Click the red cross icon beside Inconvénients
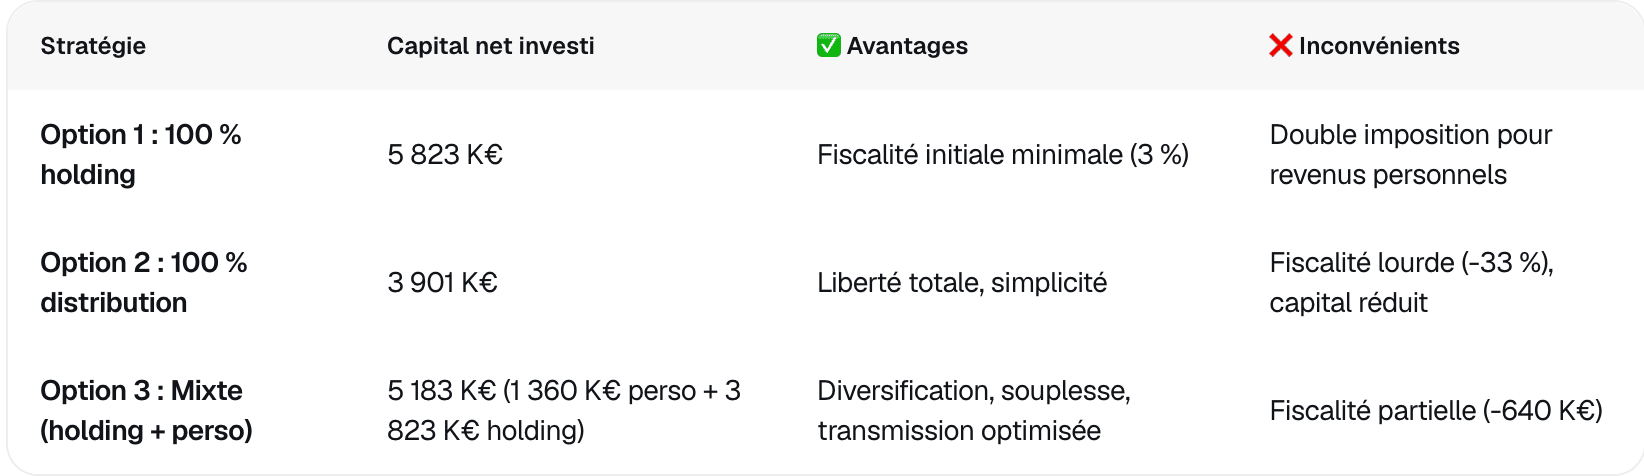Screen dimensions: 1644x476 point(1280,45)
